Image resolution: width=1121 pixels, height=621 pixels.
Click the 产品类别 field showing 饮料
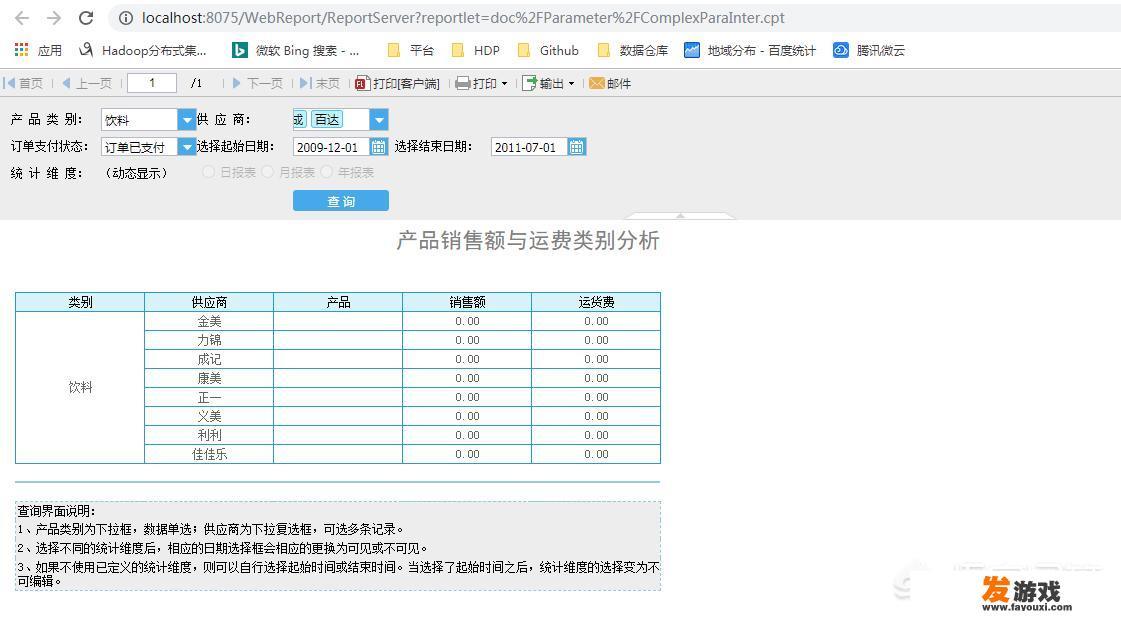coord(139,119)
